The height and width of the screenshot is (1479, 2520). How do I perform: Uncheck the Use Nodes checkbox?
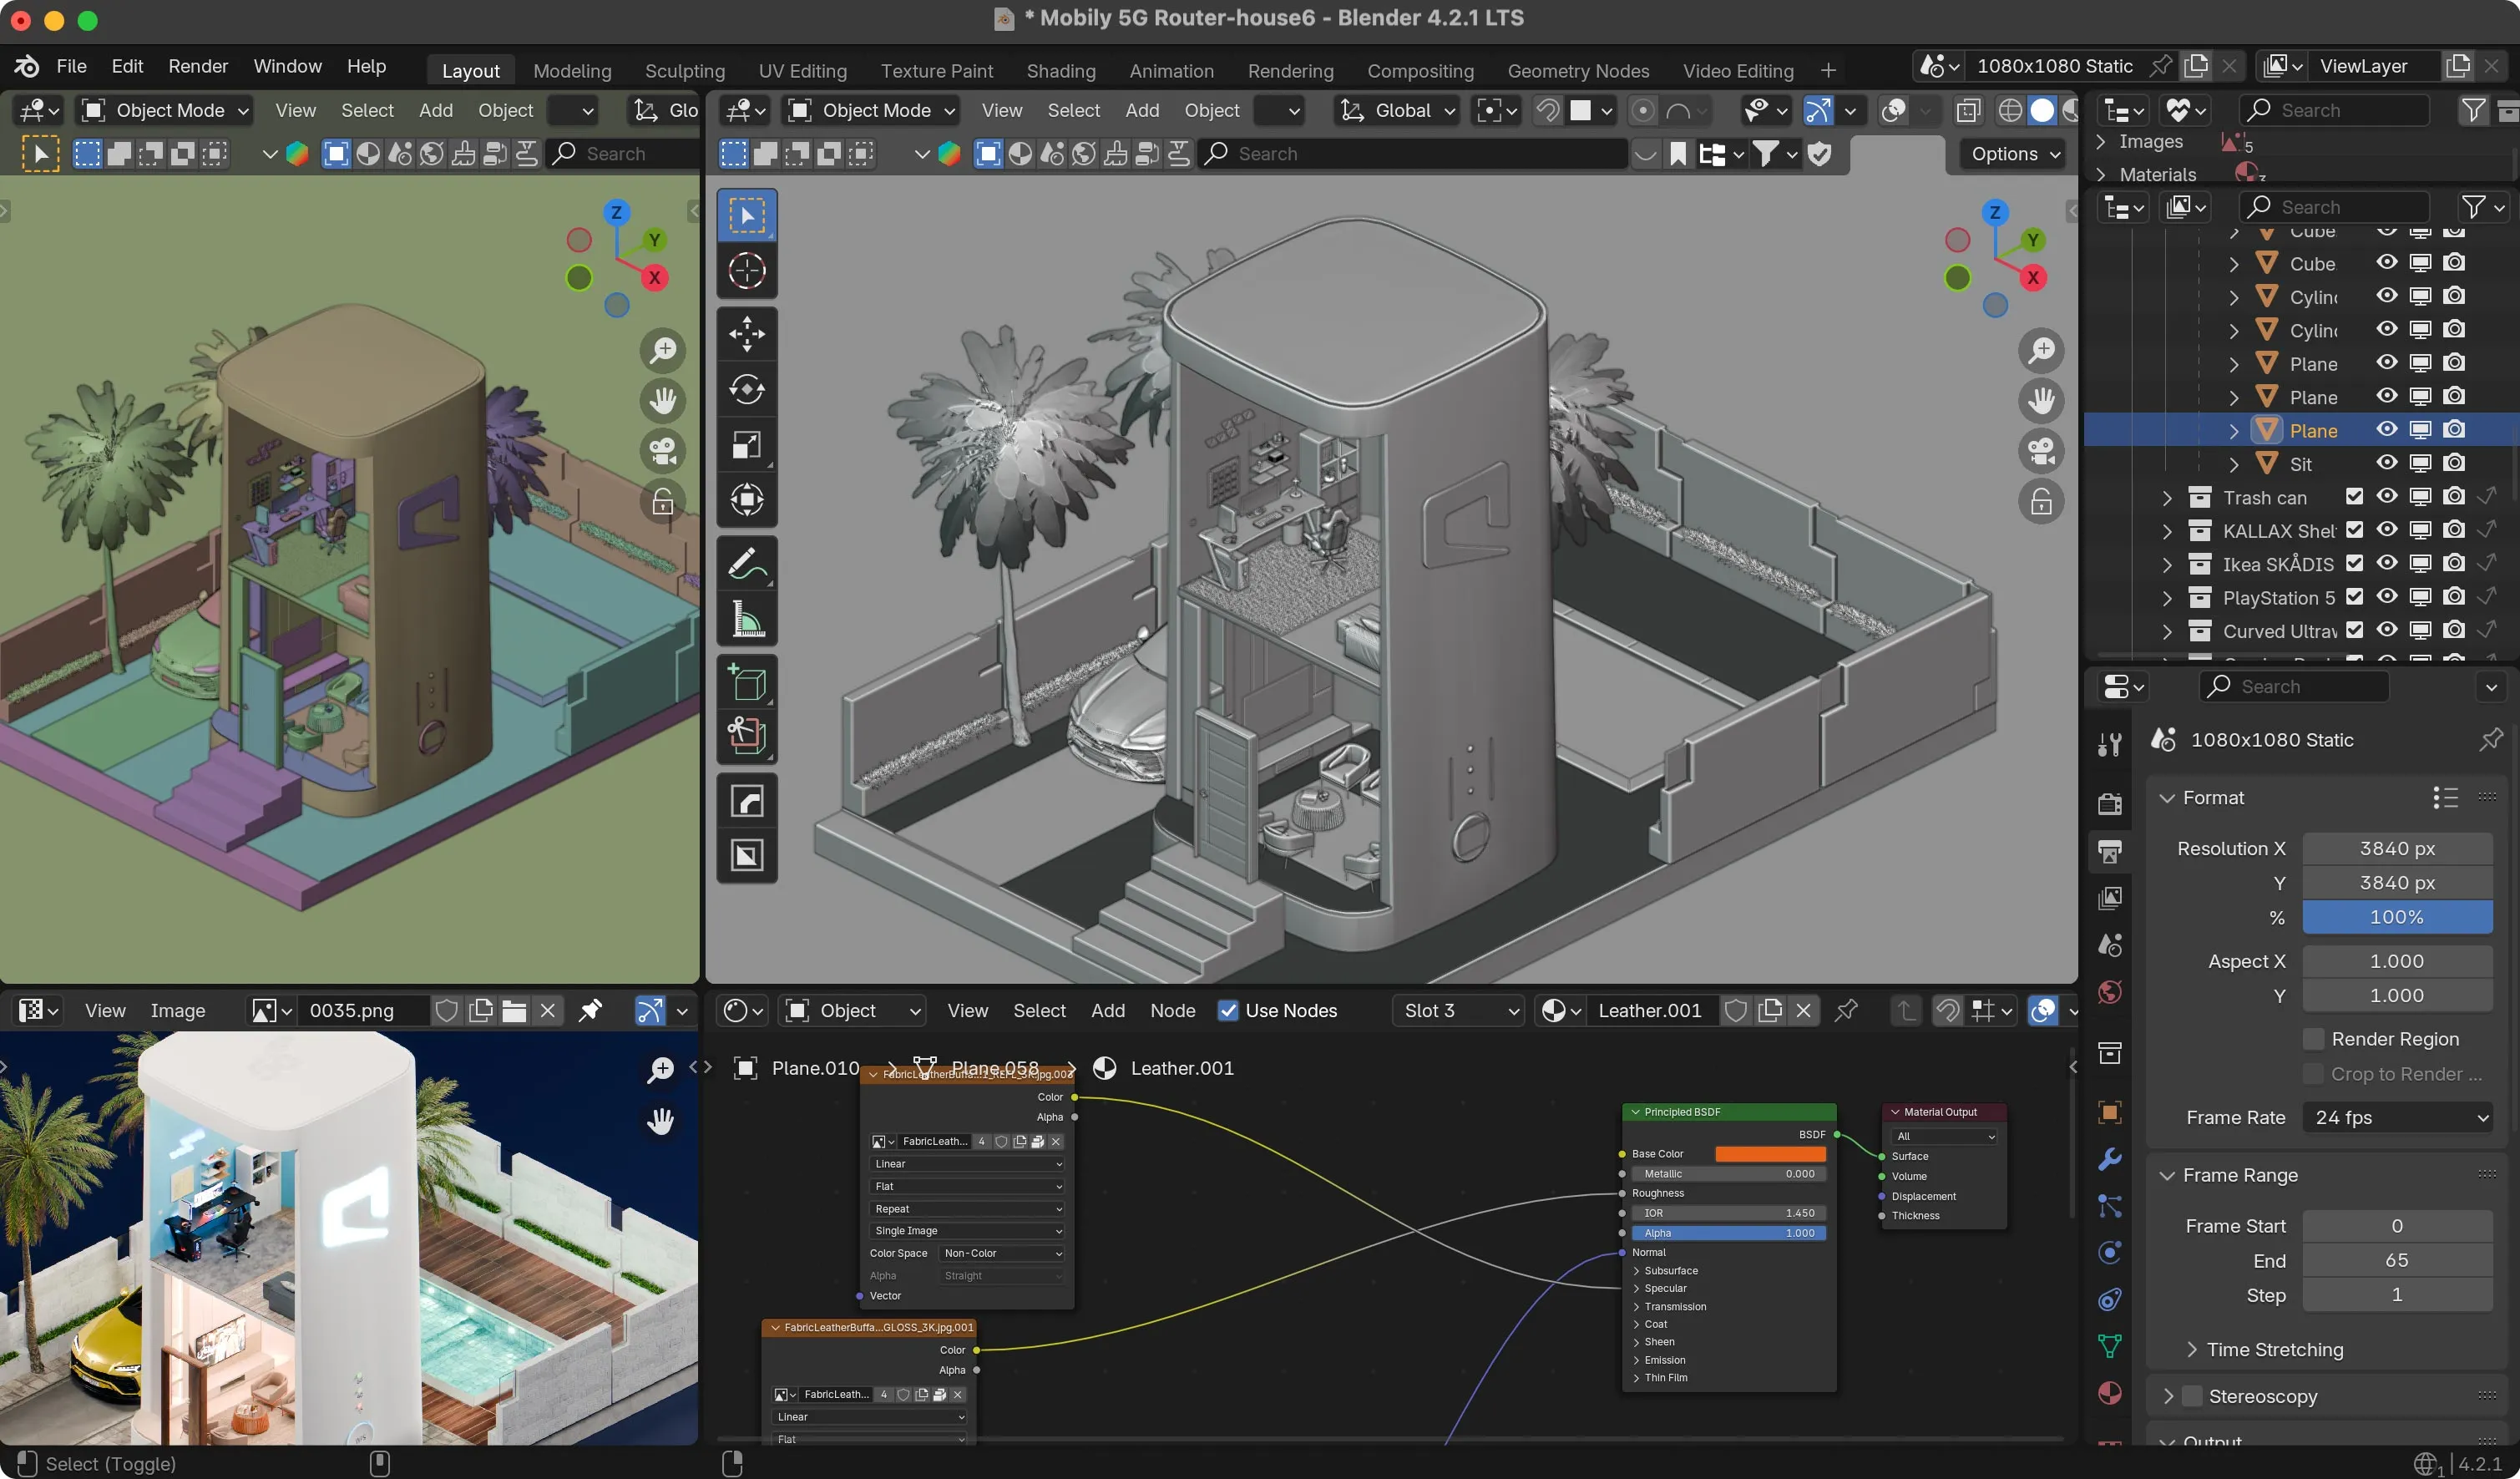pyautogui.click(x=1228, y=1010)
